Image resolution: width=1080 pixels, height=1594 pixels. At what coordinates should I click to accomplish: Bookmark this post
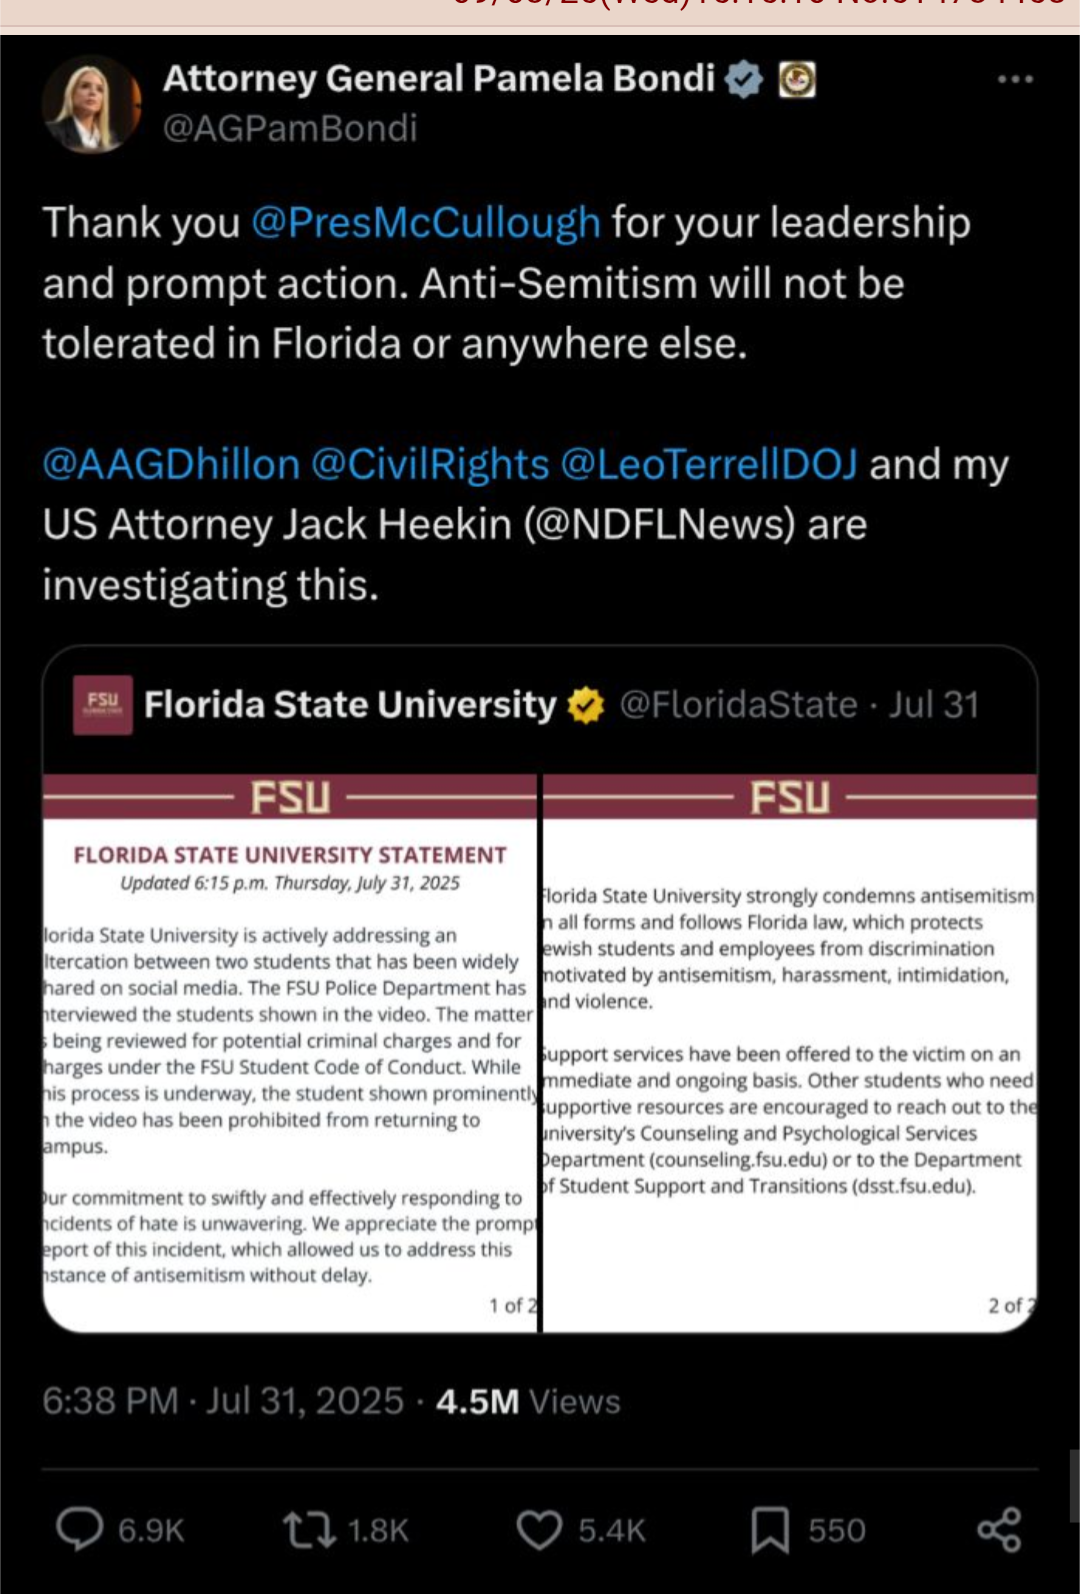tap(770, 1530)
